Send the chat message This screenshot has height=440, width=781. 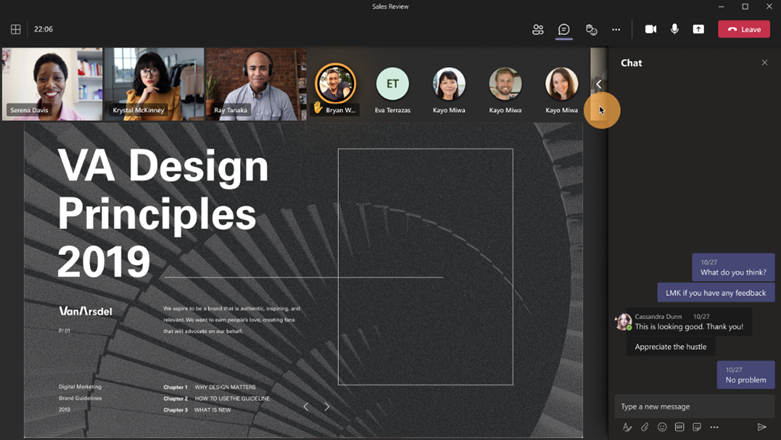pyautogui.click(x=762, y=427)
